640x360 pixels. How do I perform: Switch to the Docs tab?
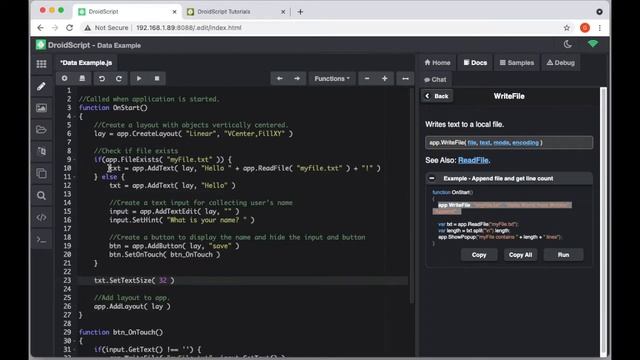coord(475,62)
